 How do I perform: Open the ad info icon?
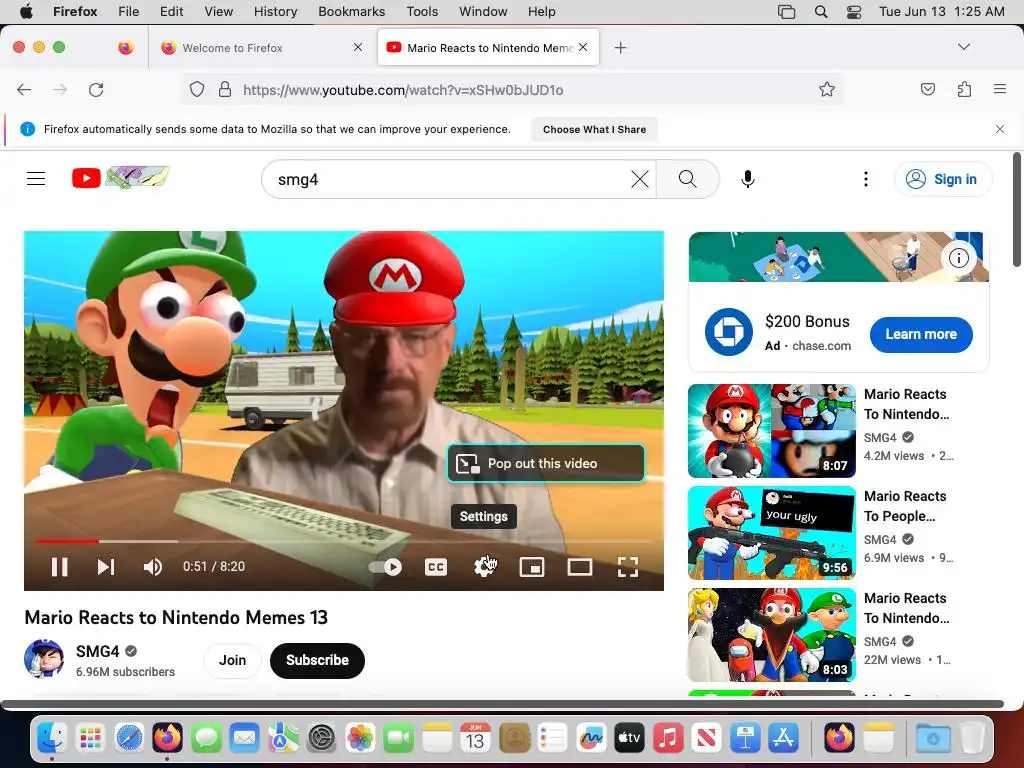[958, 258]
